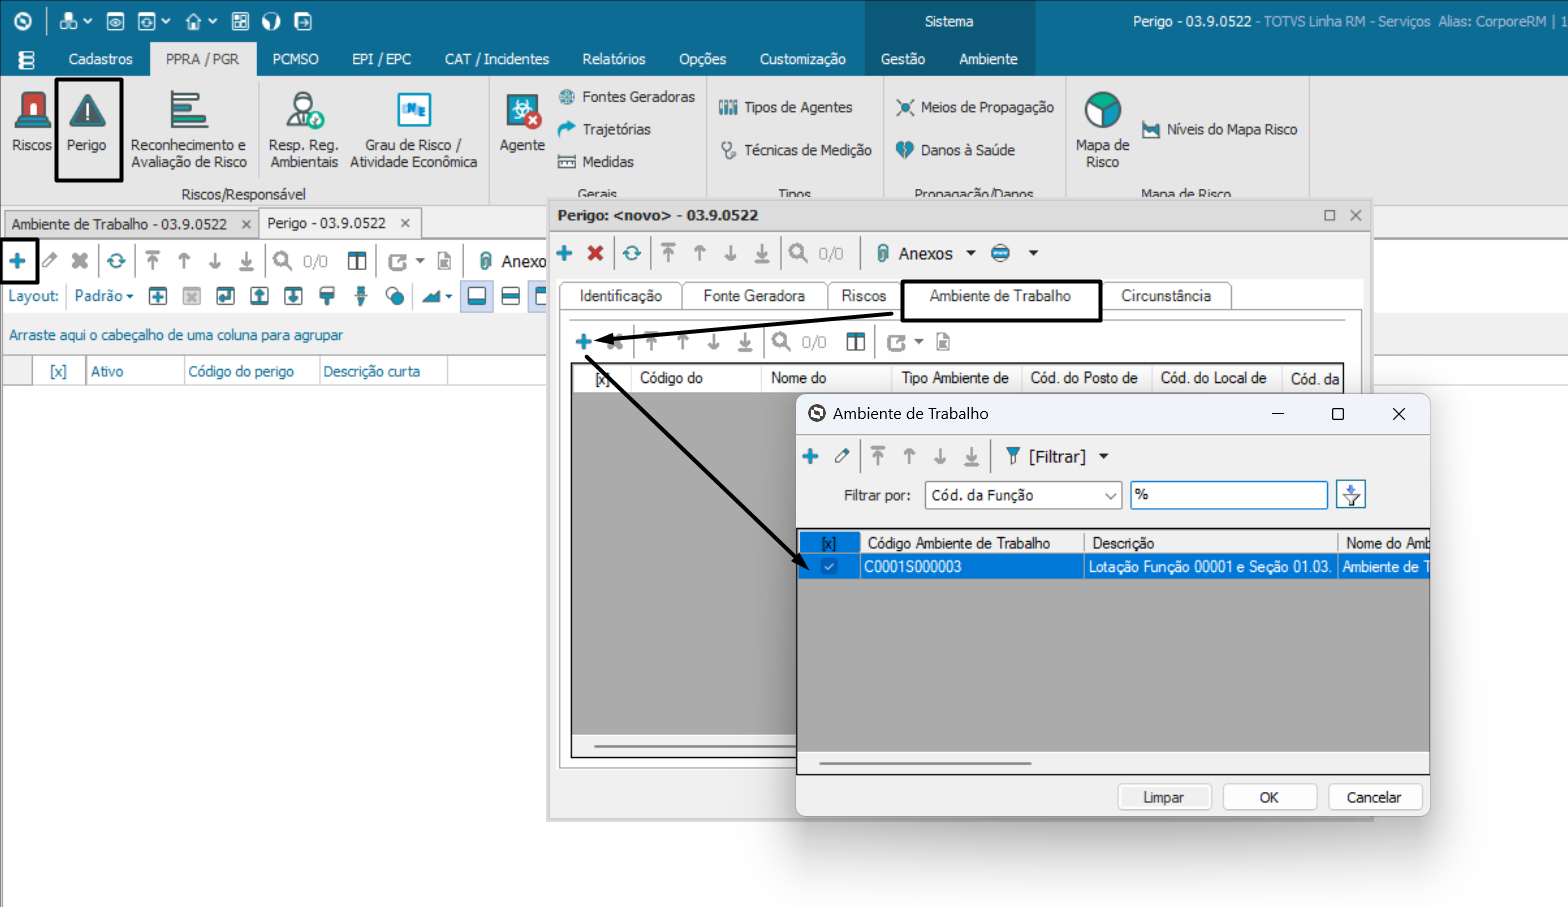Open Reconhecimento e Avaliação de Risco

tap(188, 129)
